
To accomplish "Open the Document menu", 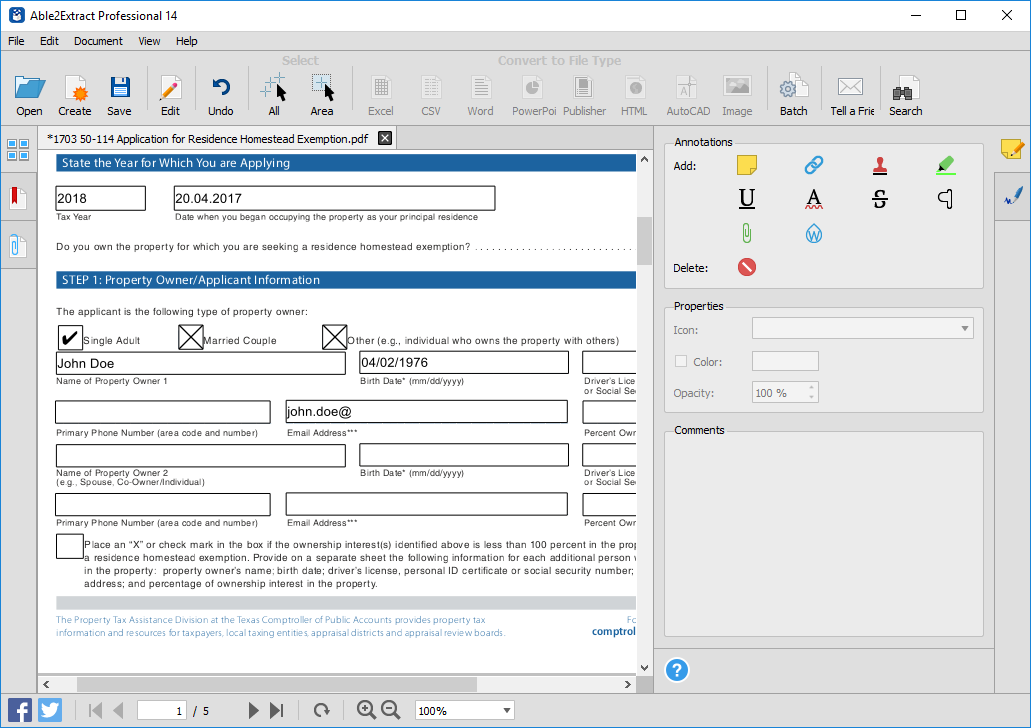I will point(98,41).
